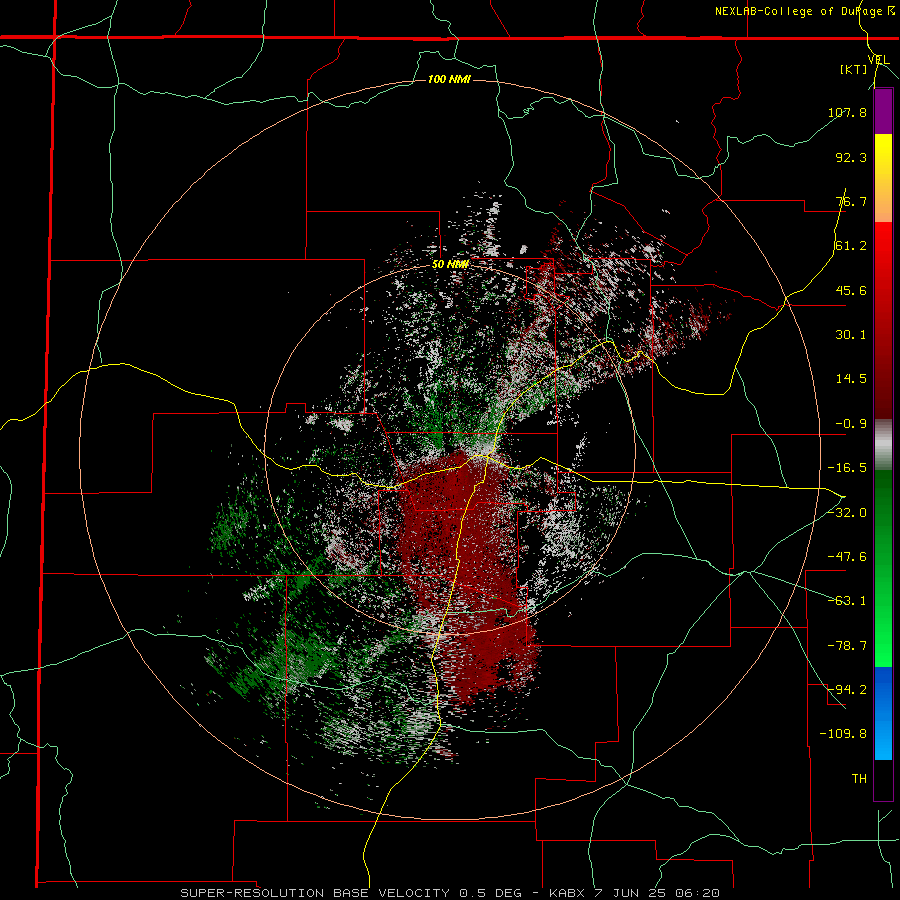Click the TH legend label
The width and height of the screenshot is (900, 900).
[x=859, y=779]
